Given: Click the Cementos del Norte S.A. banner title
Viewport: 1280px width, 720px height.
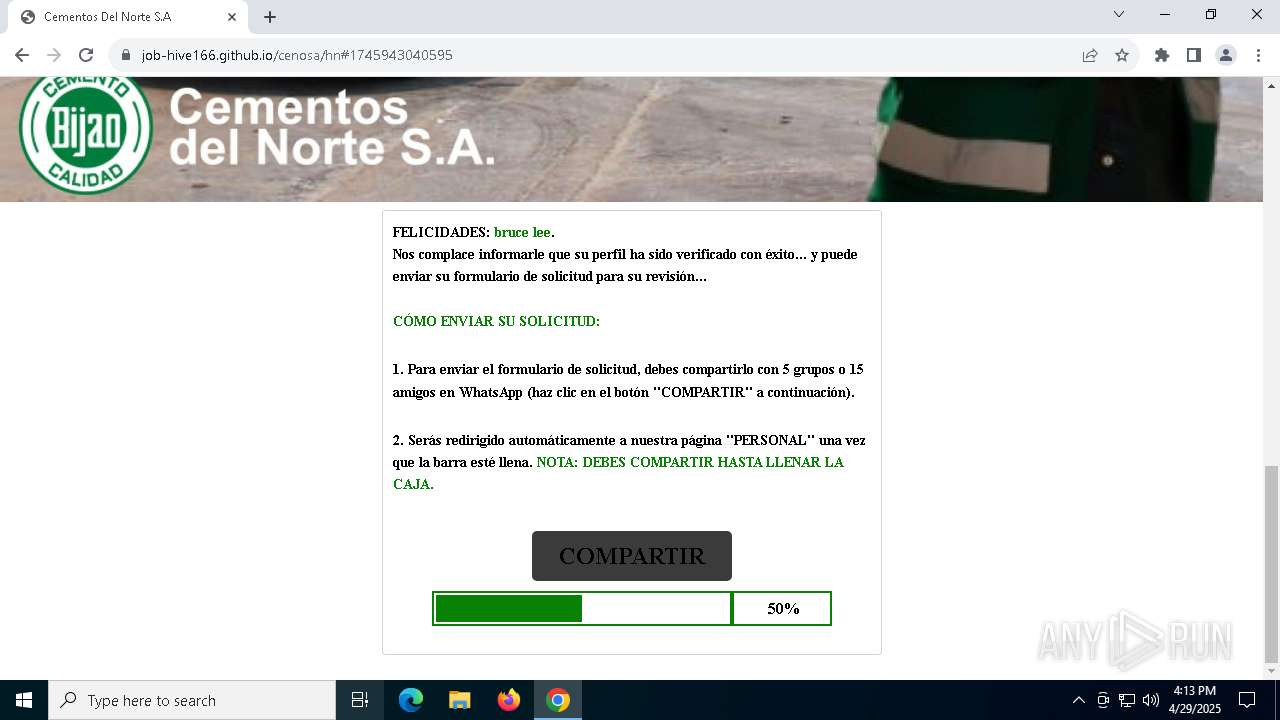Looking at the screenshot, I should [332, 126].
